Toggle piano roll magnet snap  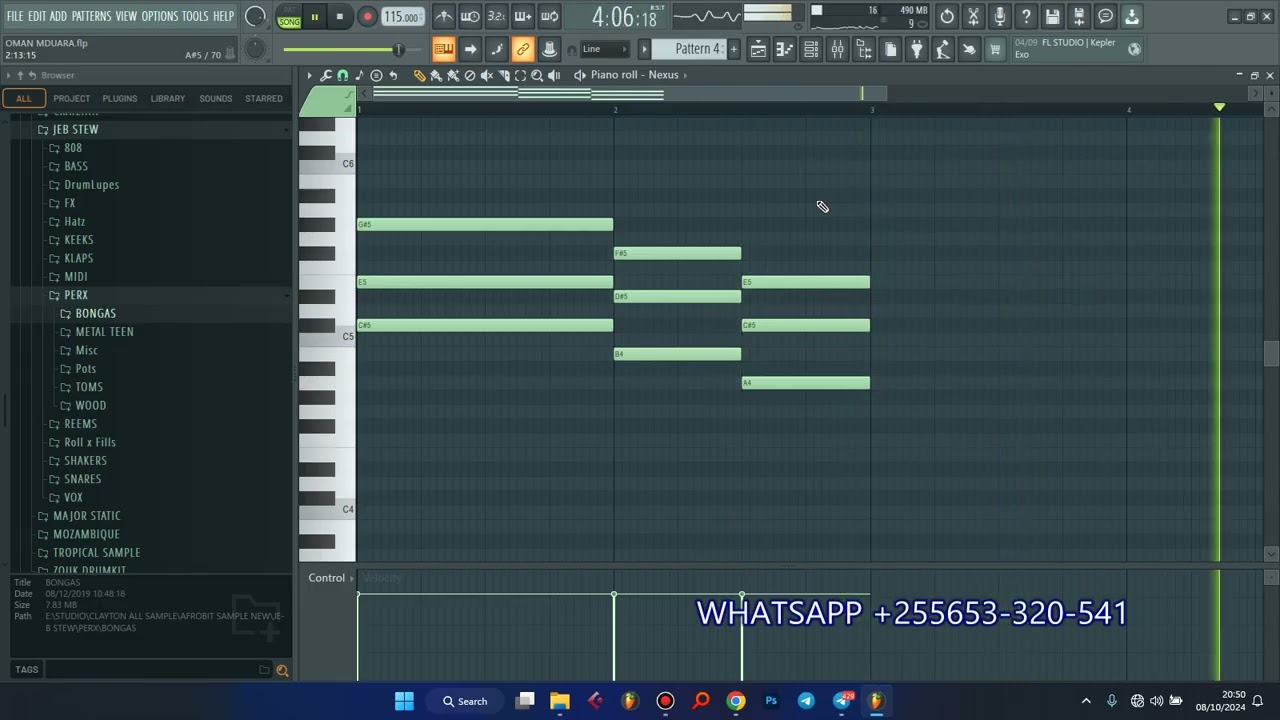[342, 75]
